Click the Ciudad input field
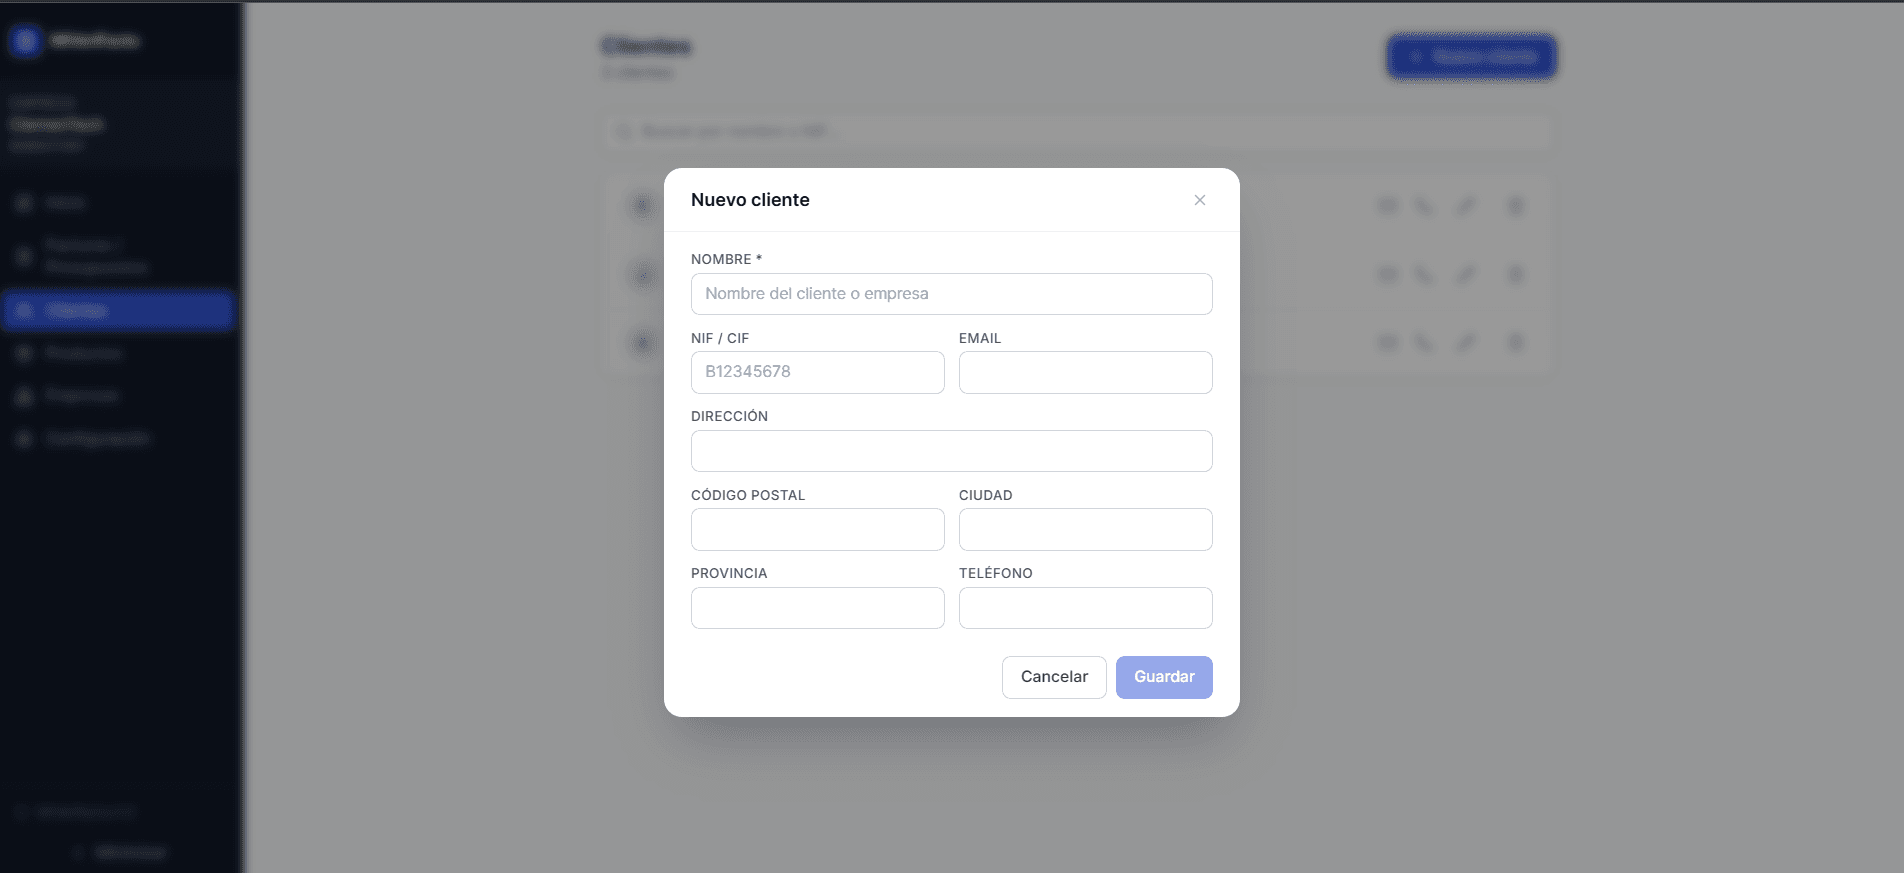 pos(1086,529)
